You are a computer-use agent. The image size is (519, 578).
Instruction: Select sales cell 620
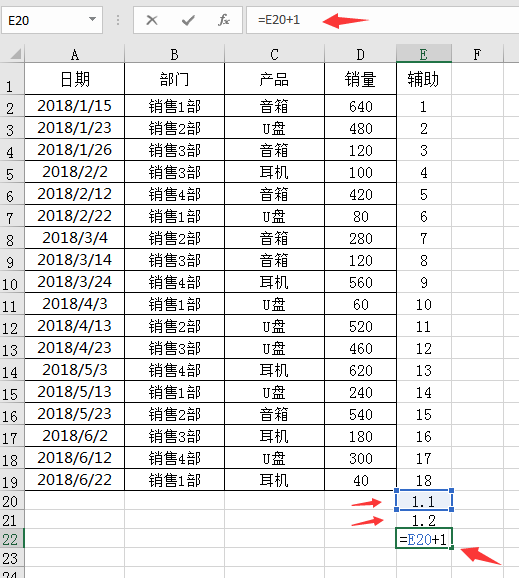(x=360, y=370)
